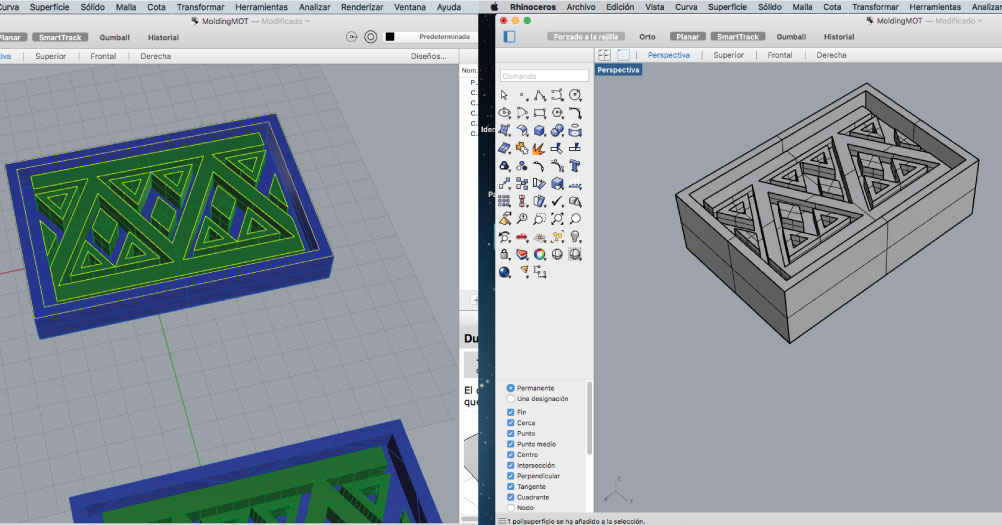
Task: Pick the Rectangle tool
Action: point(539,112)
